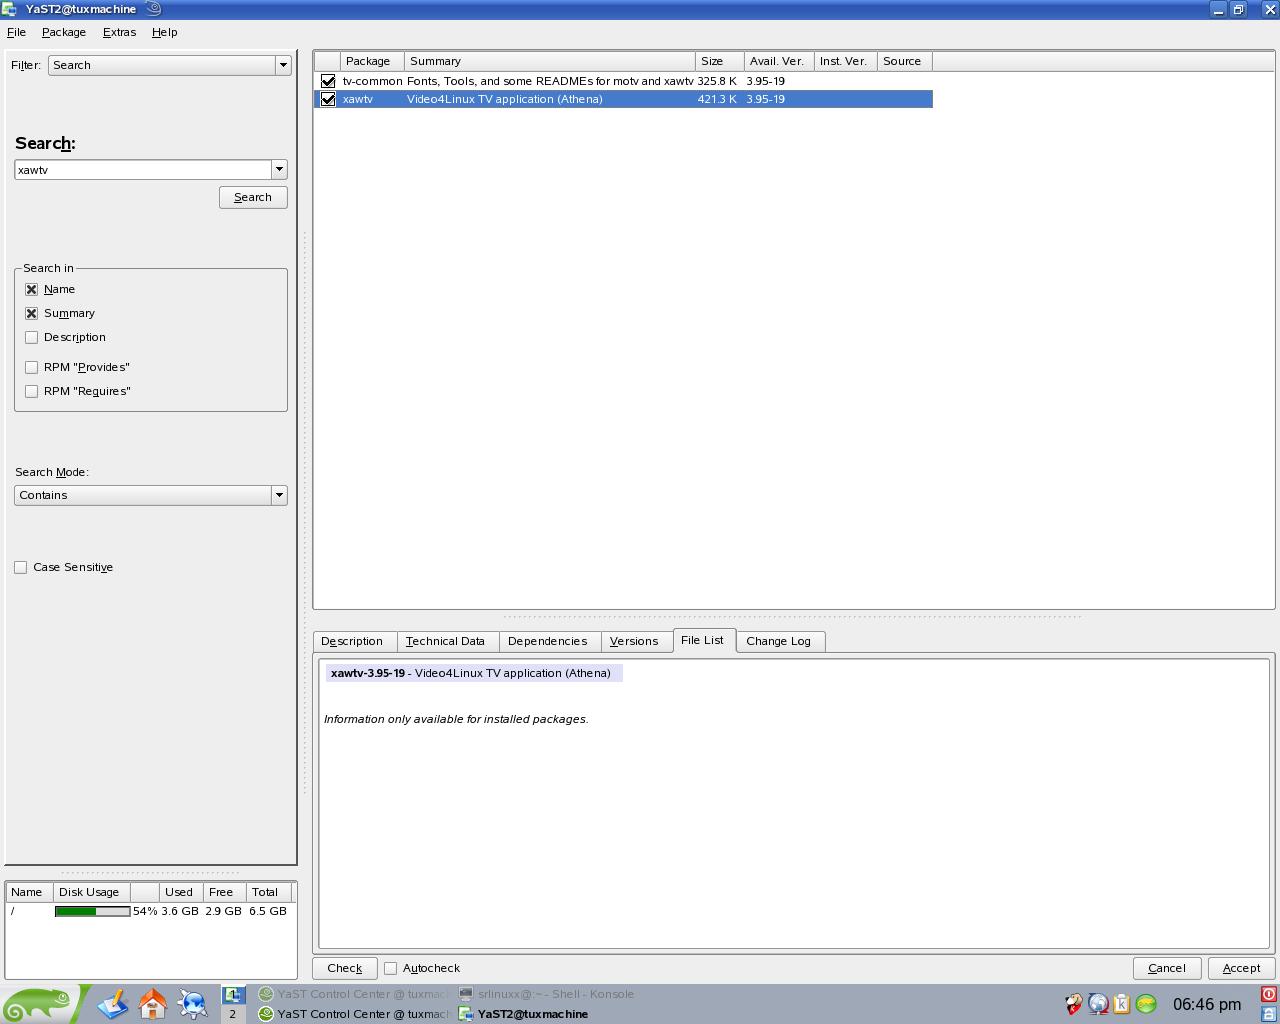Switch to the Technical Data tab
Screen dimensions: 1280x1024
pyautogui.click(x=445, y=641)
